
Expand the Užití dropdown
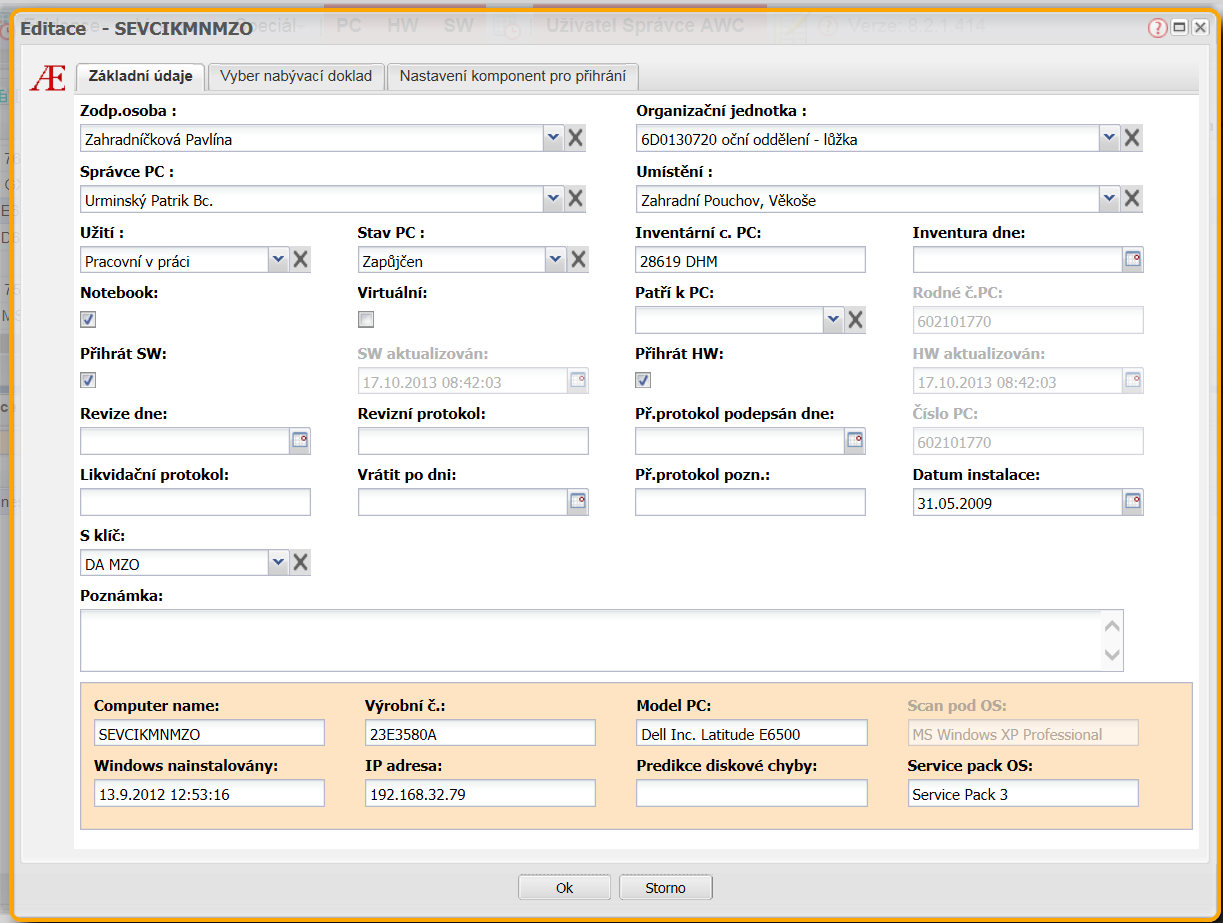(x=277, y=260)
